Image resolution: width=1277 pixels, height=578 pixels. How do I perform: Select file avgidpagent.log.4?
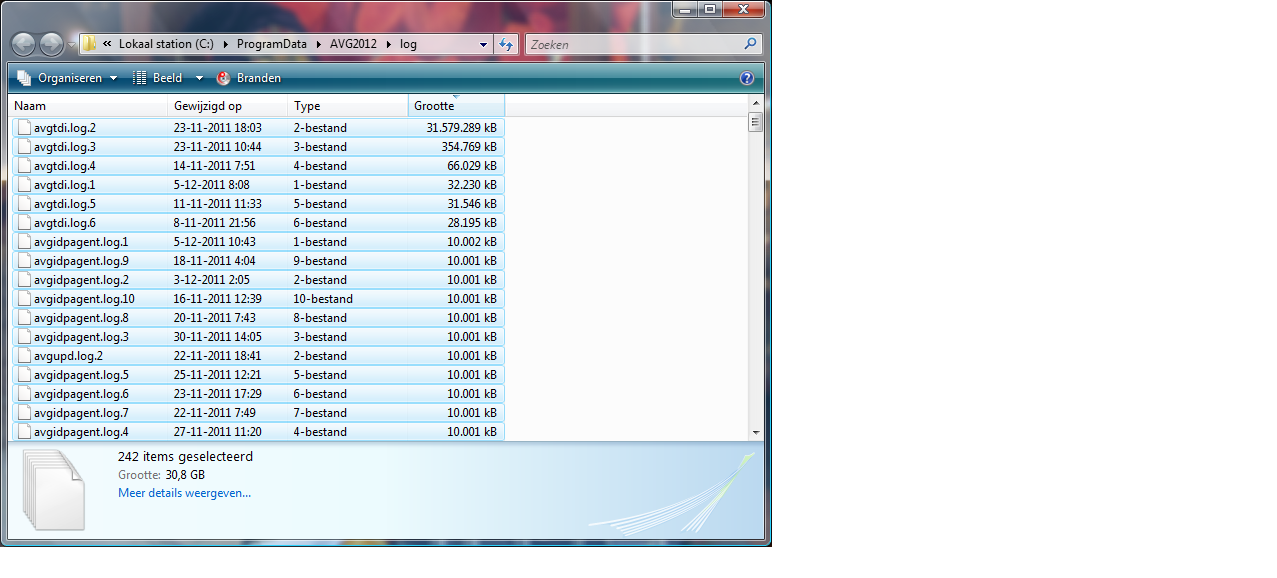(258, 432)
